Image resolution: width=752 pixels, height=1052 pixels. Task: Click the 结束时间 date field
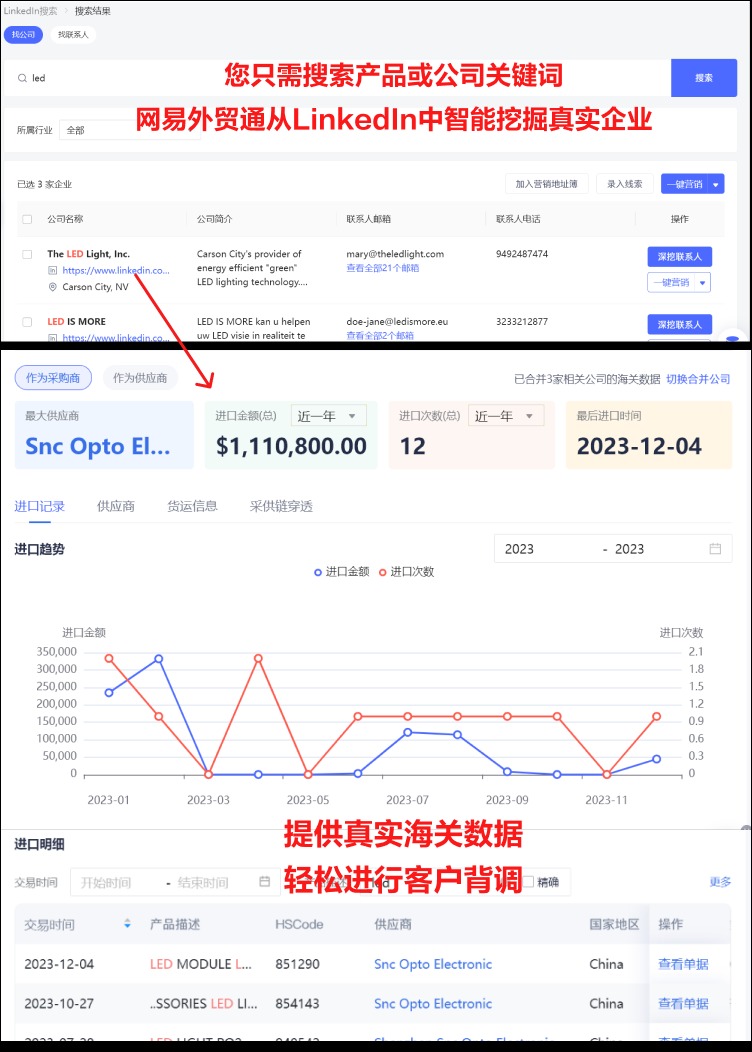coord(203,883)
